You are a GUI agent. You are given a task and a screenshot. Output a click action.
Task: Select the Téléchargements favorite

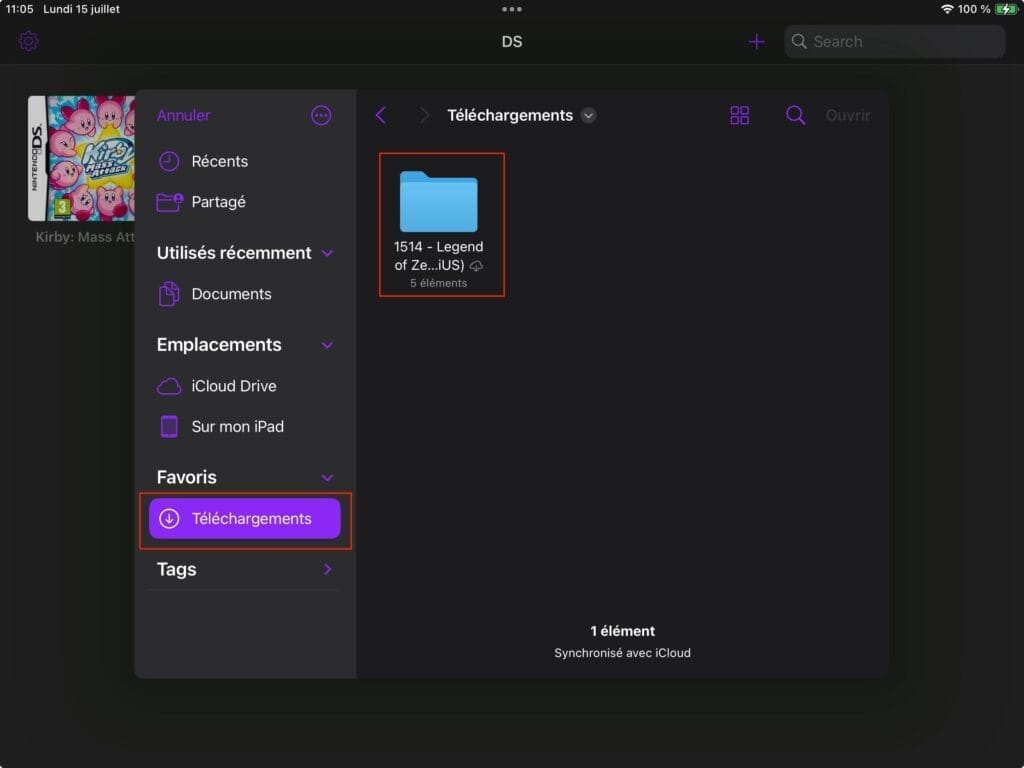point(245,518)
